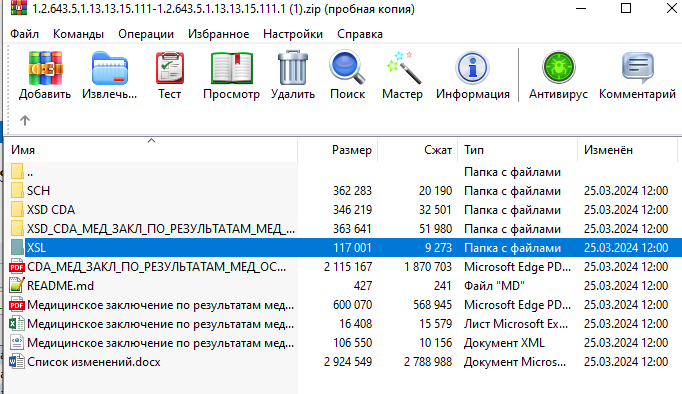
Task: Click the README.md file icon
Action: pyautogui.click(x=17, y=286)
